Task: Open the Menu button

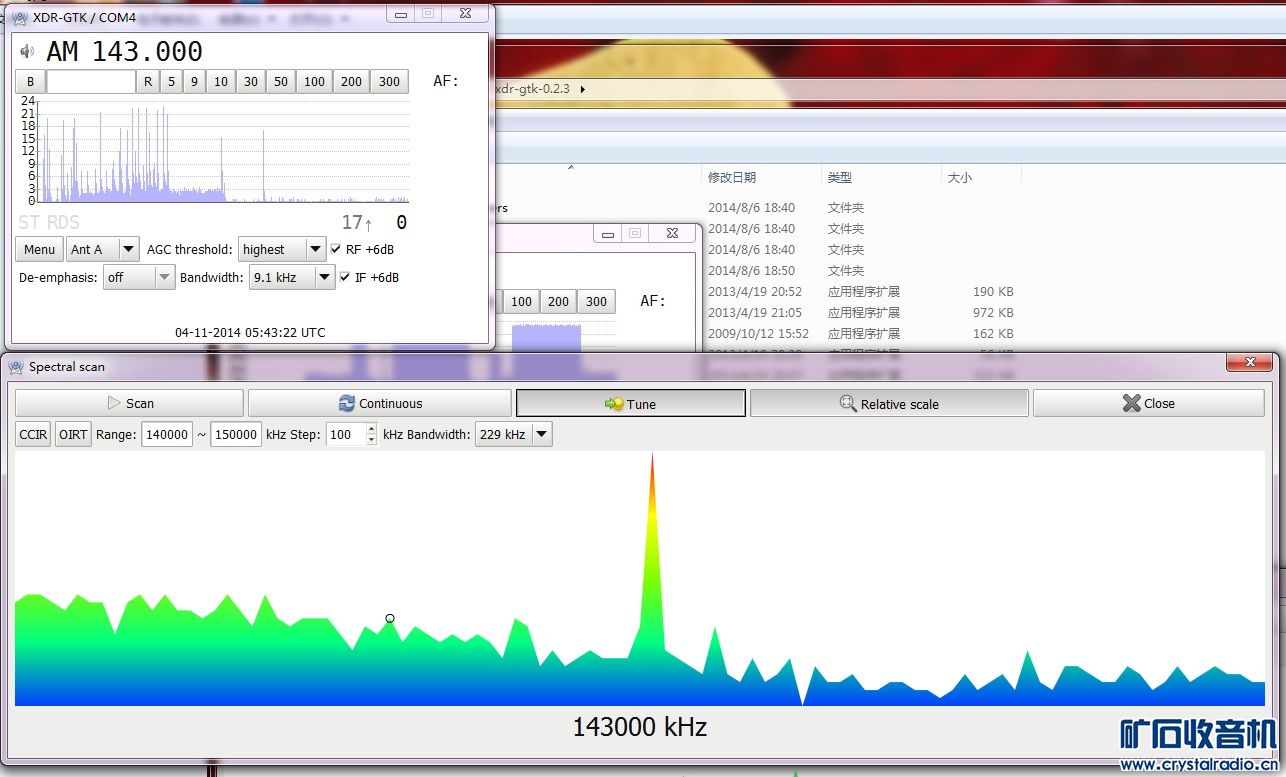Action: [39, 249]
